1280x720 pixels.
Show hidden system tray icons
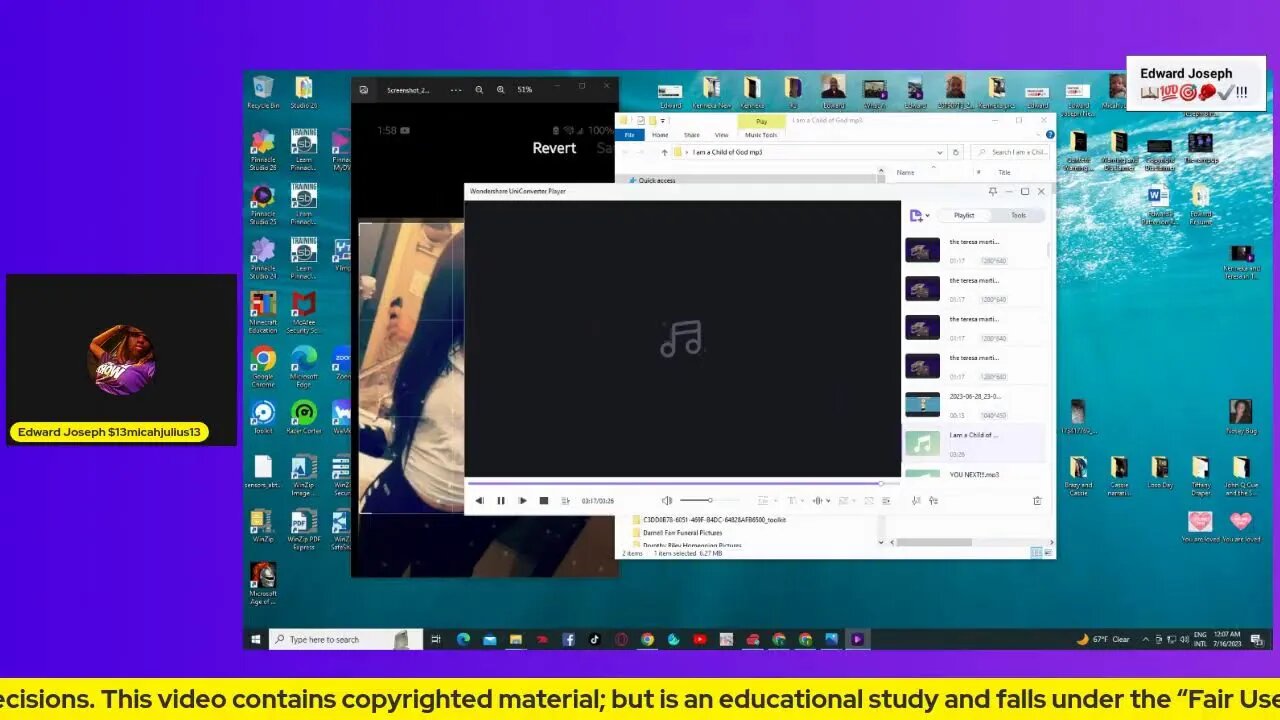pos(1148,639)
